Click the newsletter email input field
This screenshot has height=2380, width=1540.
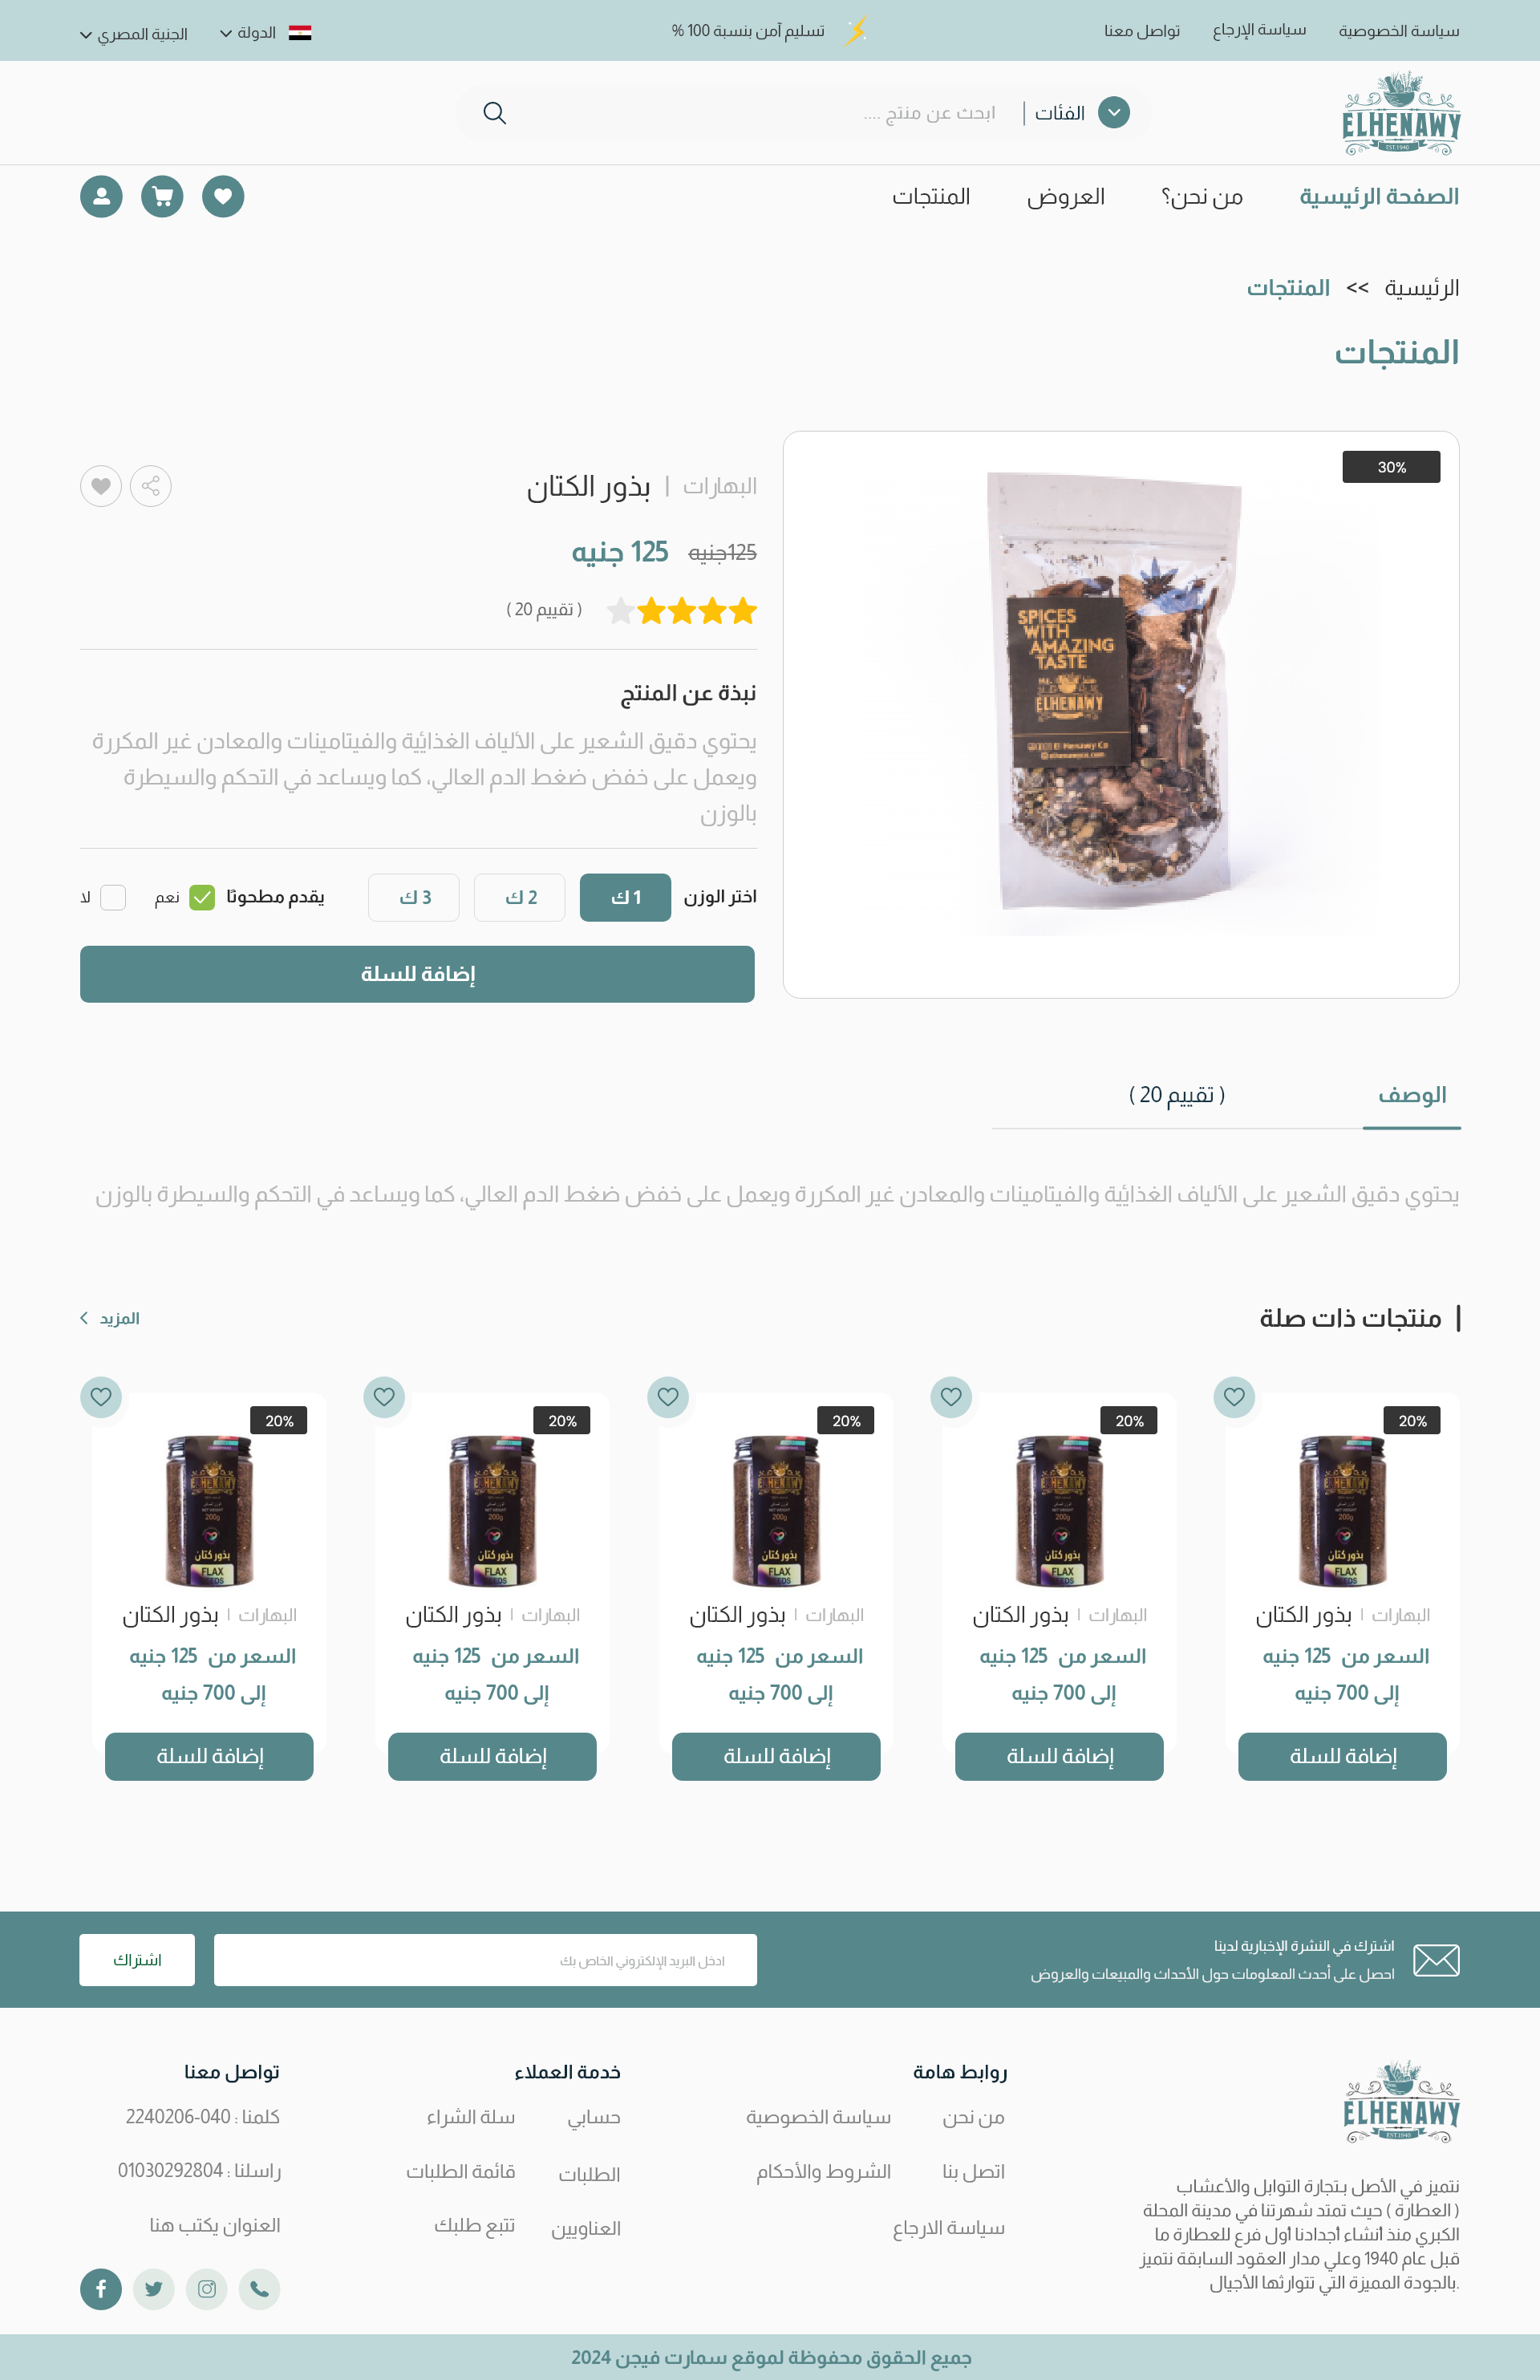coord(485,1960)
